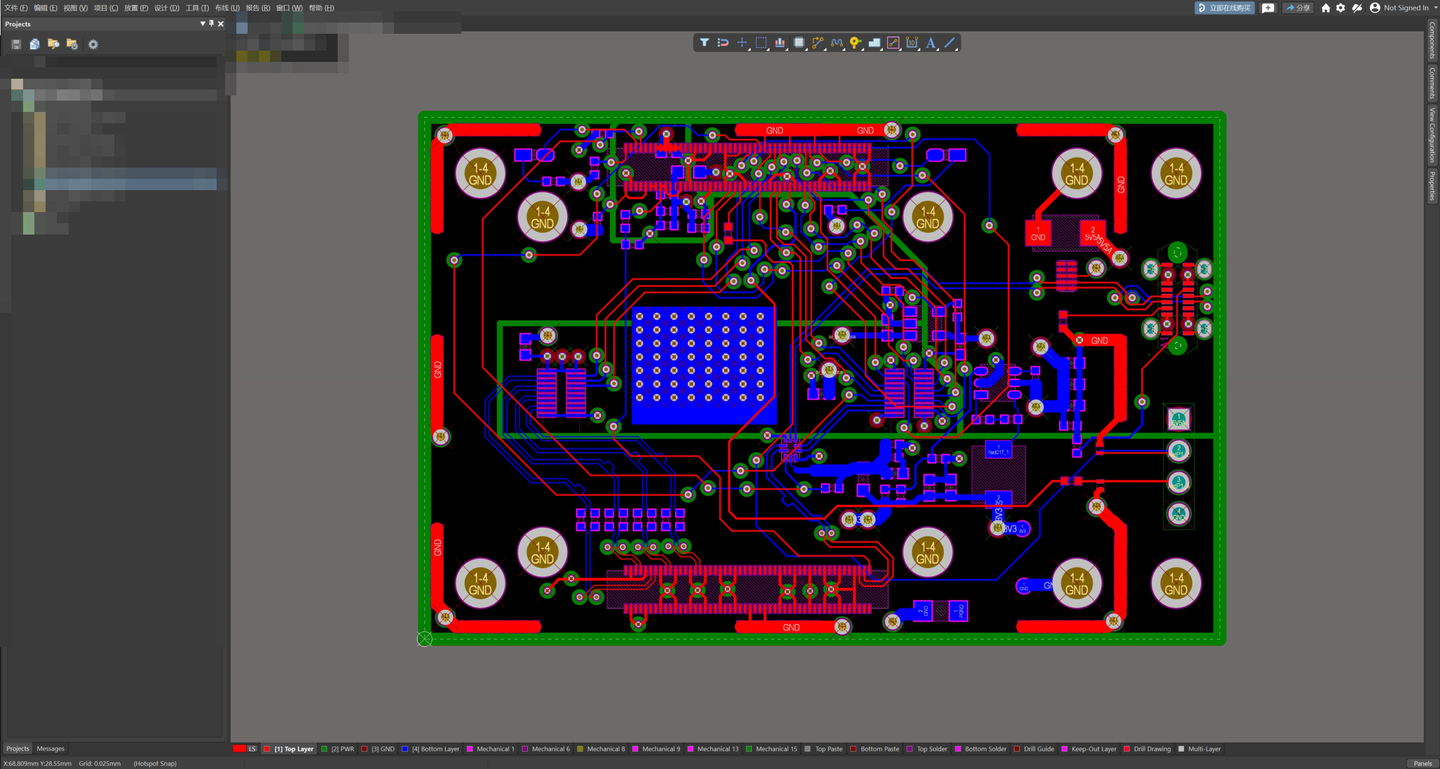Click the dimension placement tool
The height and width of the screenshot is (769, 1440).
click(x=912, y=43)
